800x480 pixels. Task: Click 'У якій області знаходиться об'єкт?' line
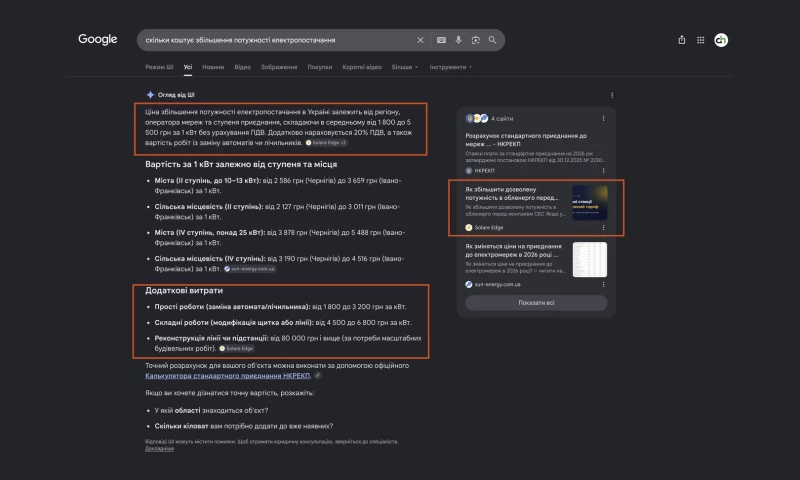click(x=211, y=410)
